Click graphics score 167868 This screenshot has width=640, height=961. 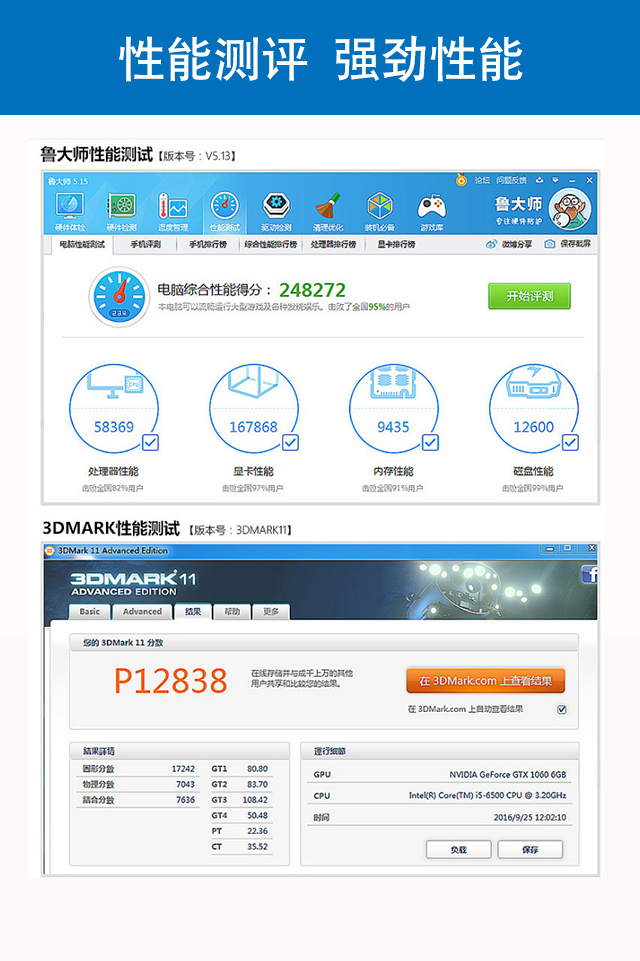pyautogui.click(x=254, y=427)
